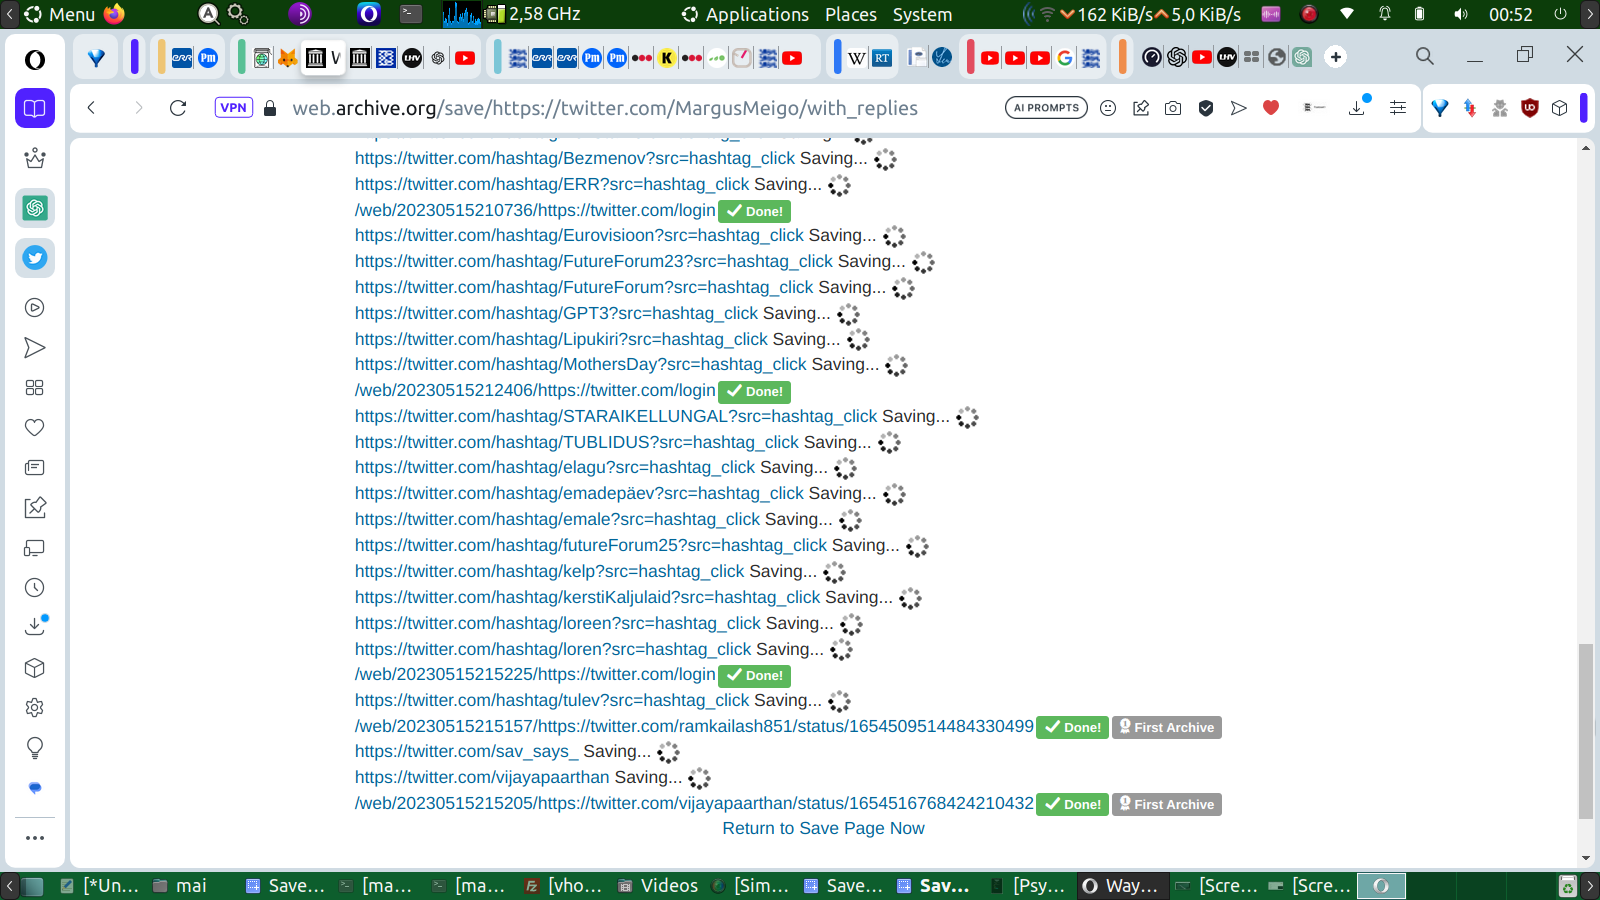The image size is (1600, 900).
Task: Open the MothersDay hashtag link
Action: (581, 364)
